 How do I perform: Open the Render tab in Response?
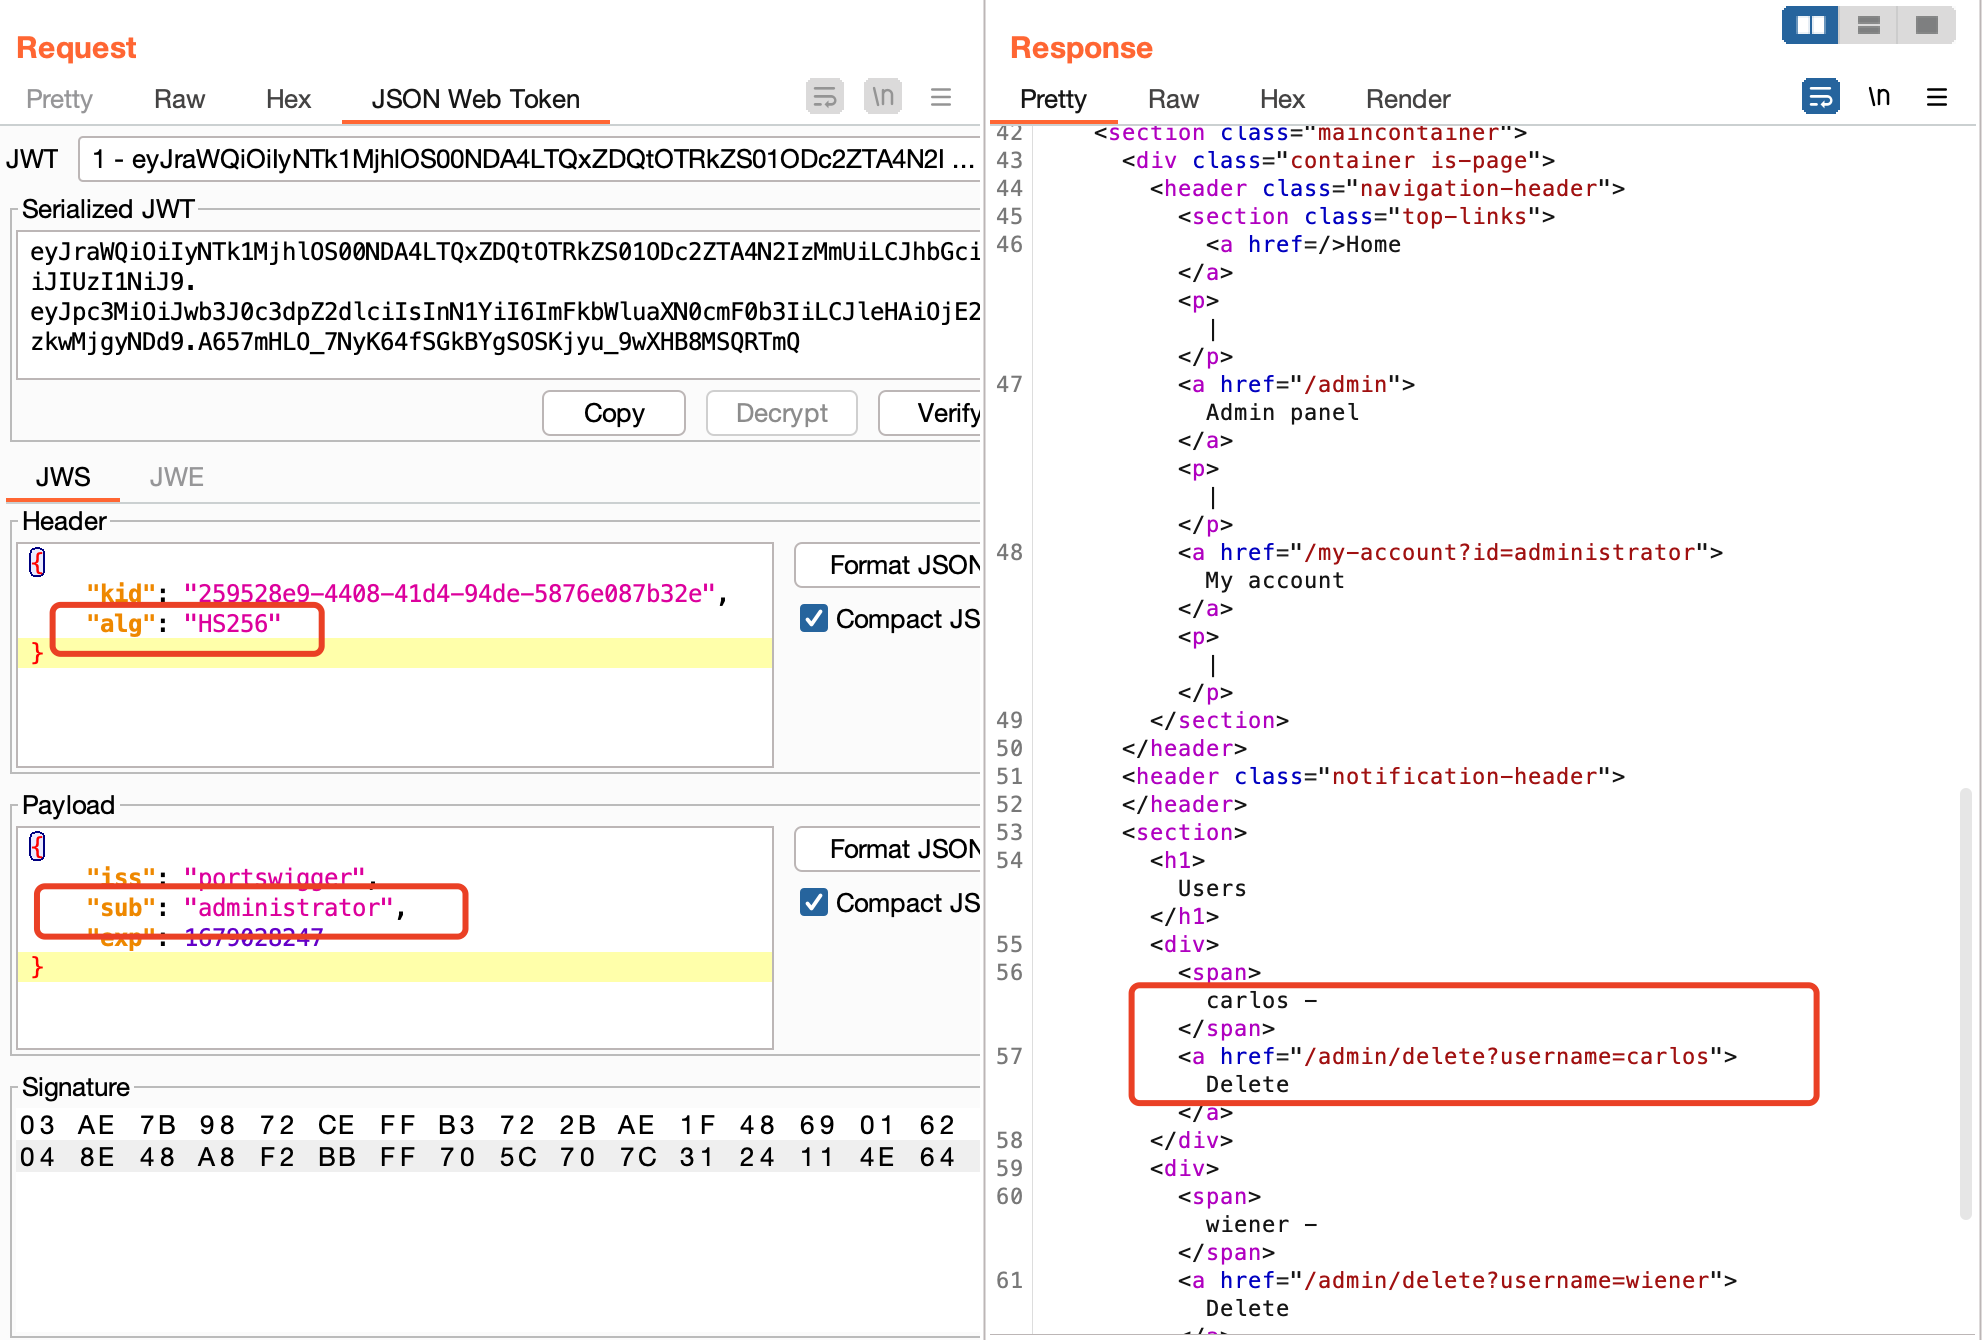tap(1407, 99)
